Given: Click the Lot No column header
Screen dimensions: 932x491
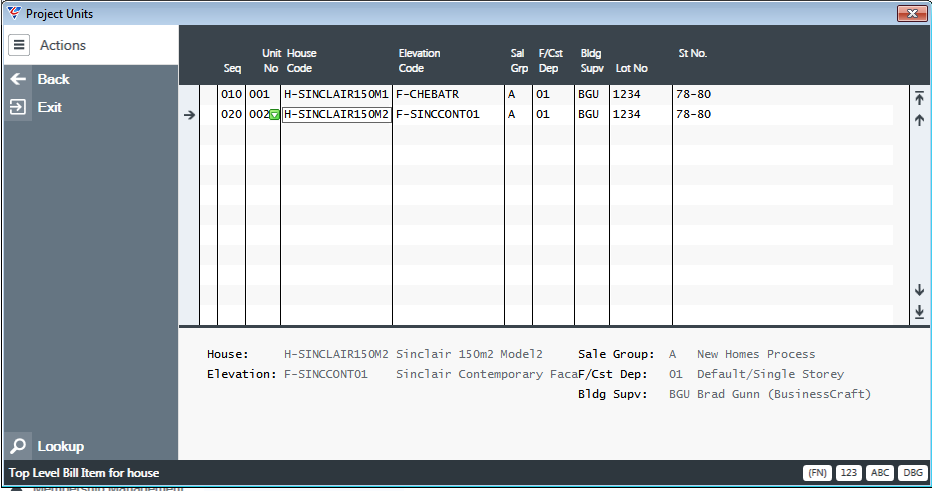Looking at the screenshot, I should click(x=631, y=68).
